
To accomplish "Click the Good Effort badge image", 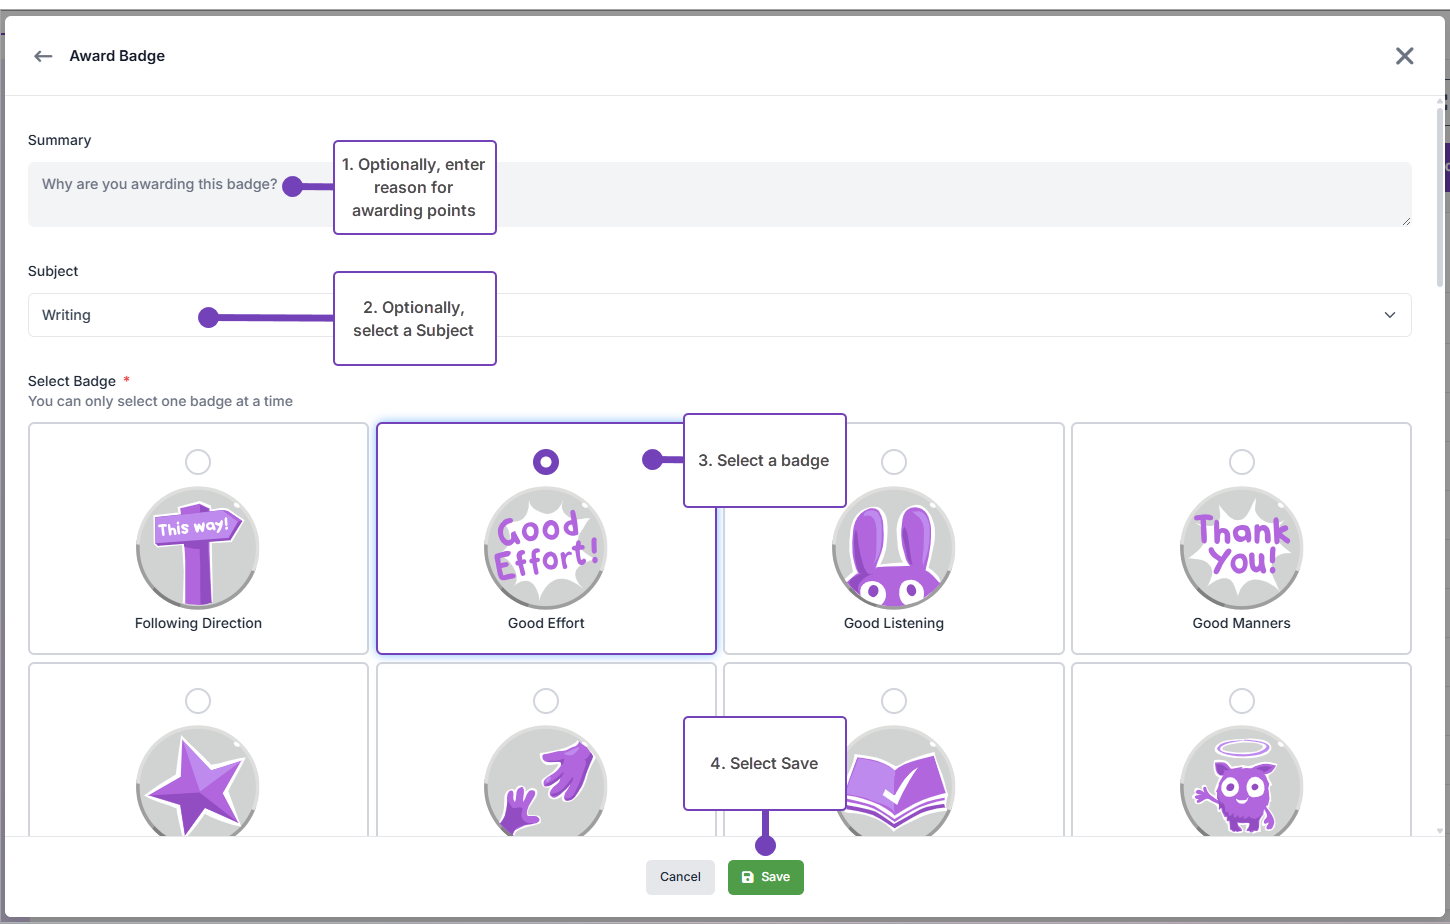I will pyautogui.click(x=546, y=548).
